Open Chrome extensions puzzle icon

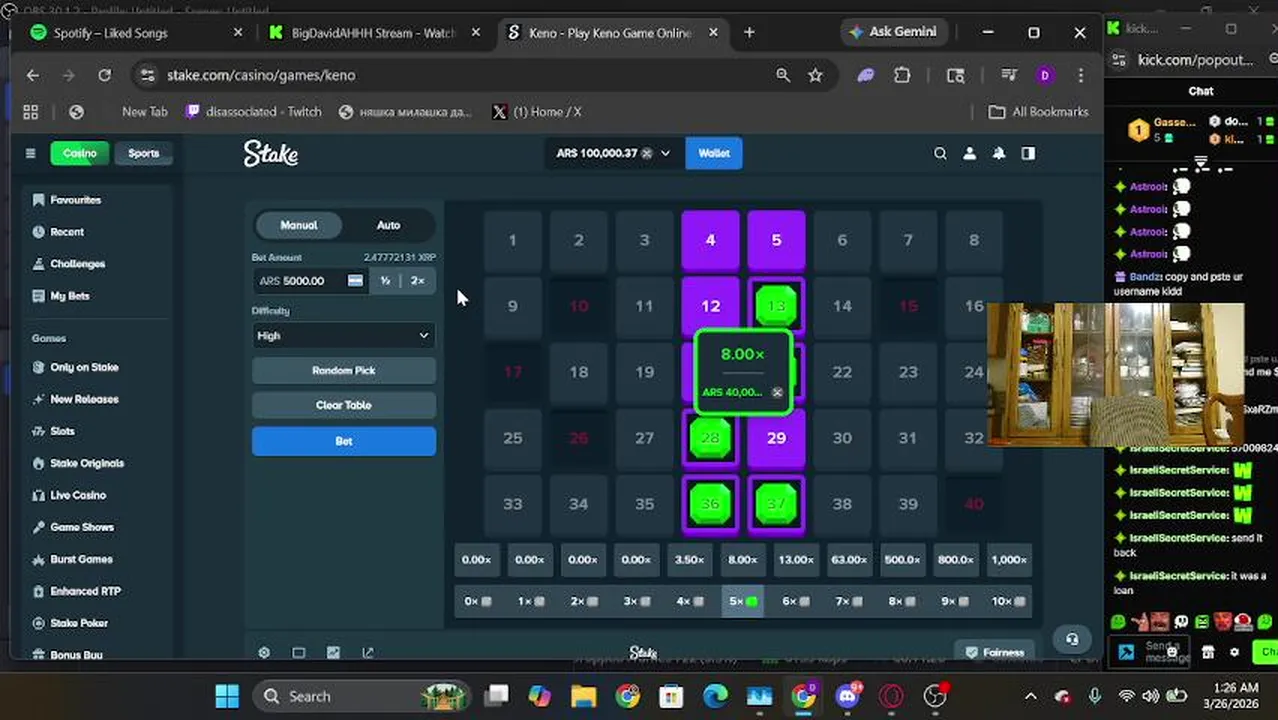[x=902, y=75]
